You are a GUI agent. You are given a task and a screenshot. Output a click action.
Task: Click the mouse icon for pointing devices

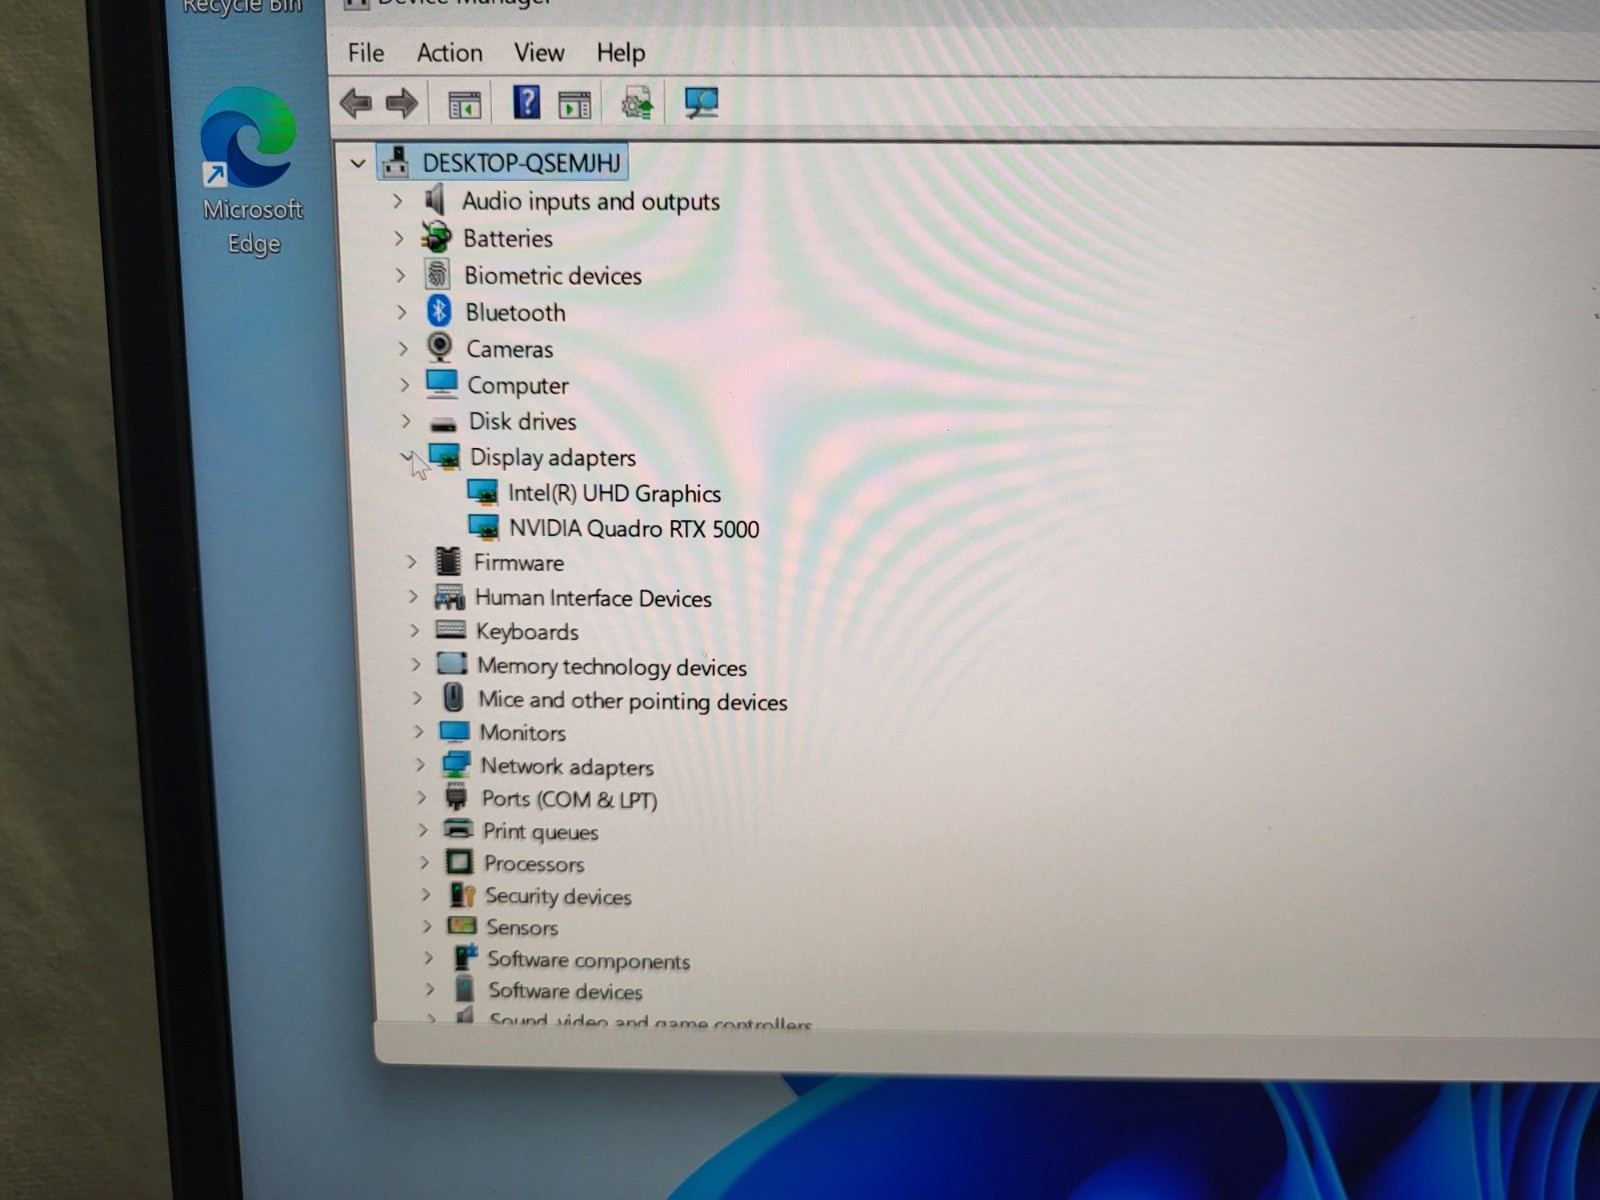click(453, 697)
